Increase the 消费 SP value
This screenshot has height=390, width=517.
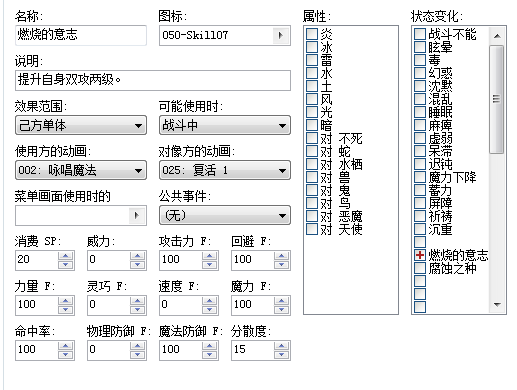pos(66,256)
